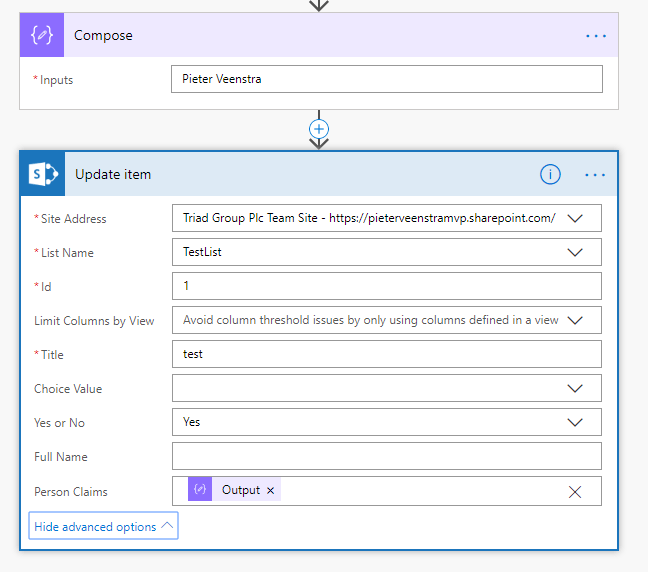Click the Site Address label
Viewport: 648px width, 572px height.
(x=73, y=219)
